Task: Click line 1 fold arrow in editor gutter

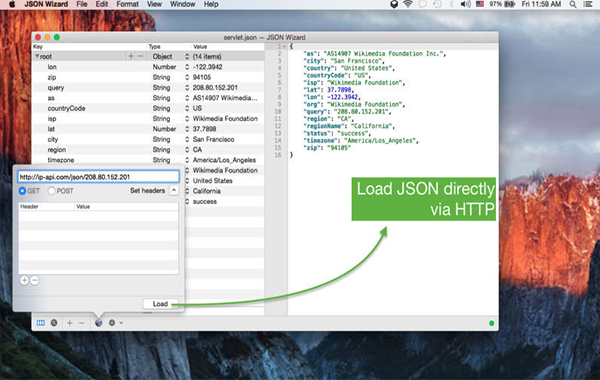Action: pyautogui.click(x=284, y=47)
